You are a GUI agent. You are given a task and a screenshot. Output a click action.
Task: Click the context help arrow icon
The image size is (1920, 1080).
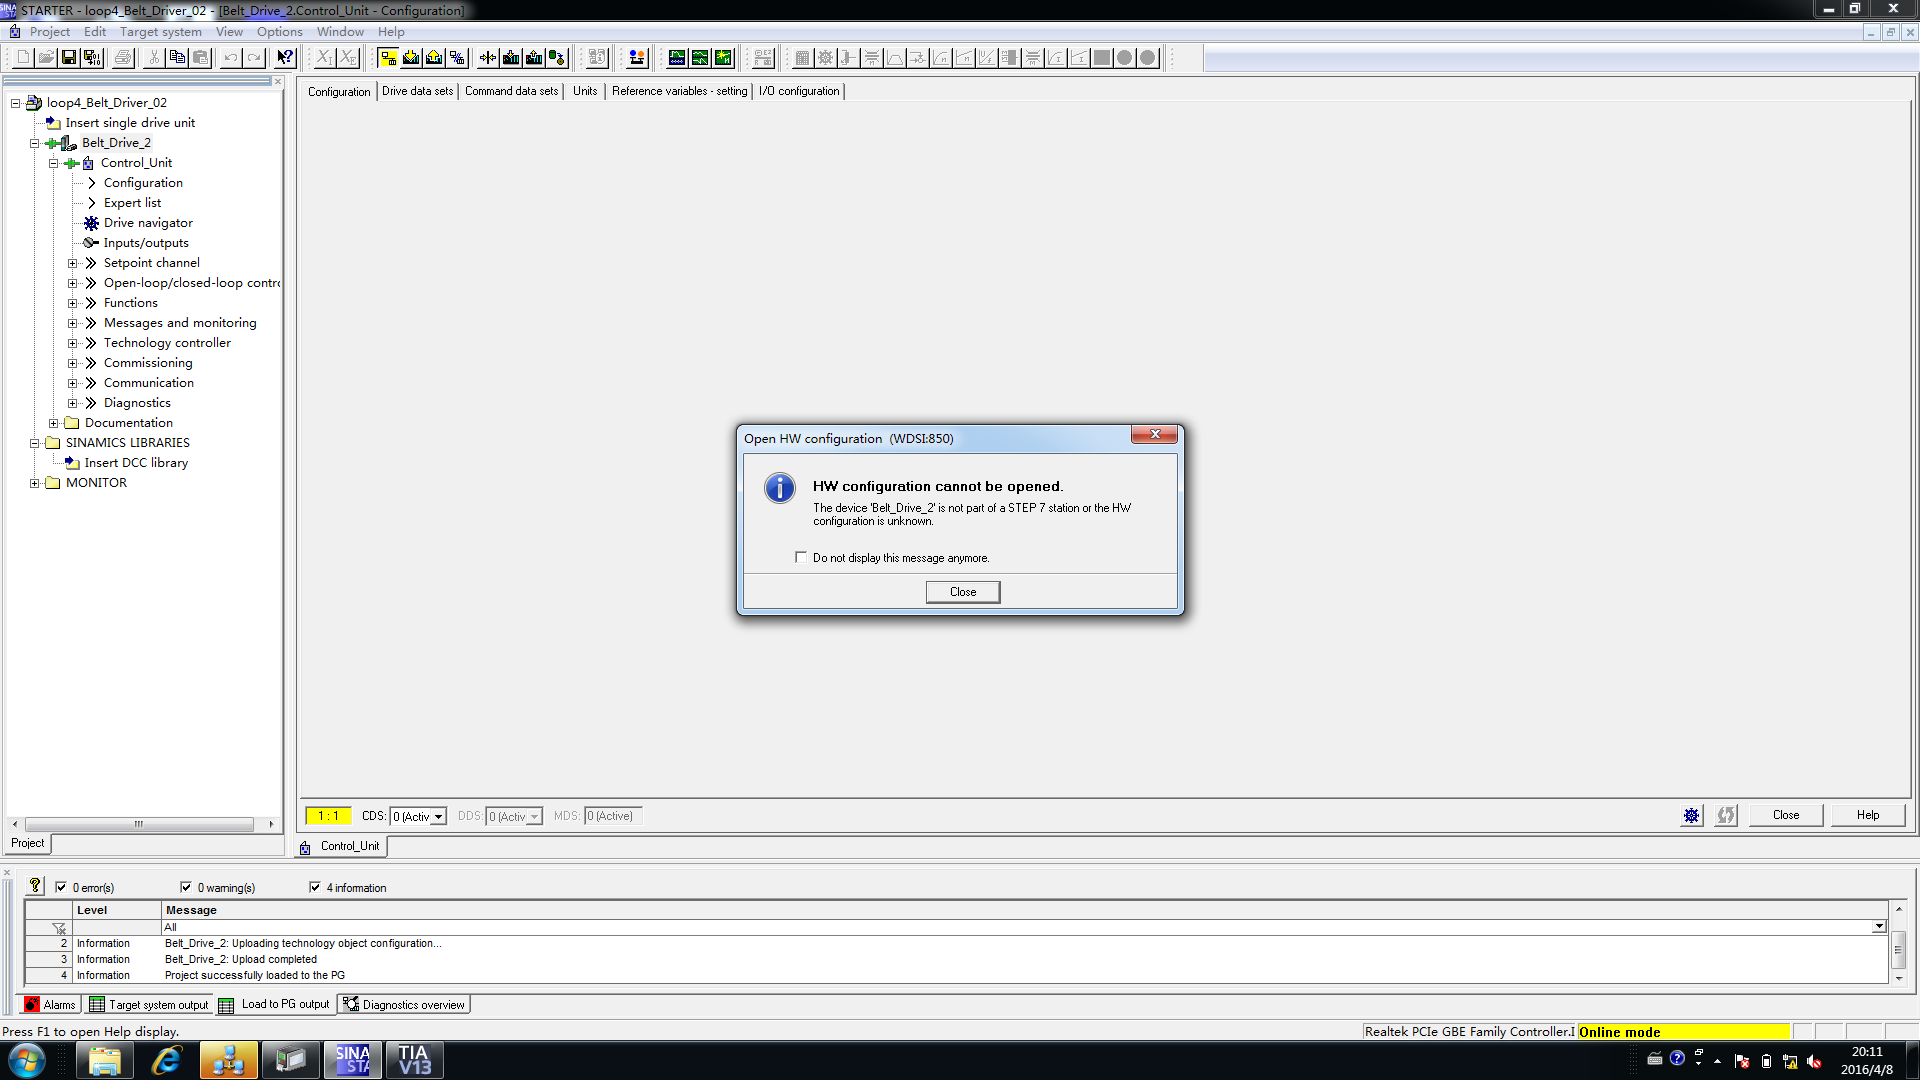285,58
